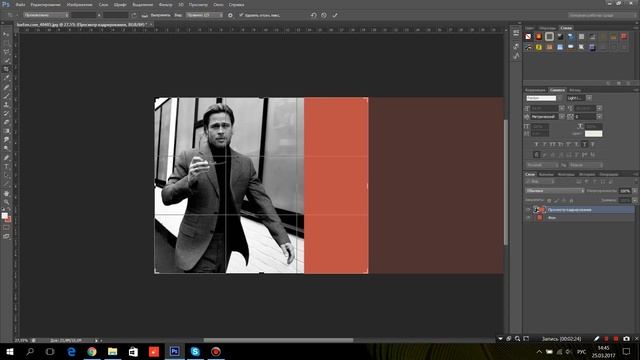Image resolution: width=640 pixels, height=360 pixels.
Task: Click the Straighten tool in options bar
Action: tap(144, 15)
